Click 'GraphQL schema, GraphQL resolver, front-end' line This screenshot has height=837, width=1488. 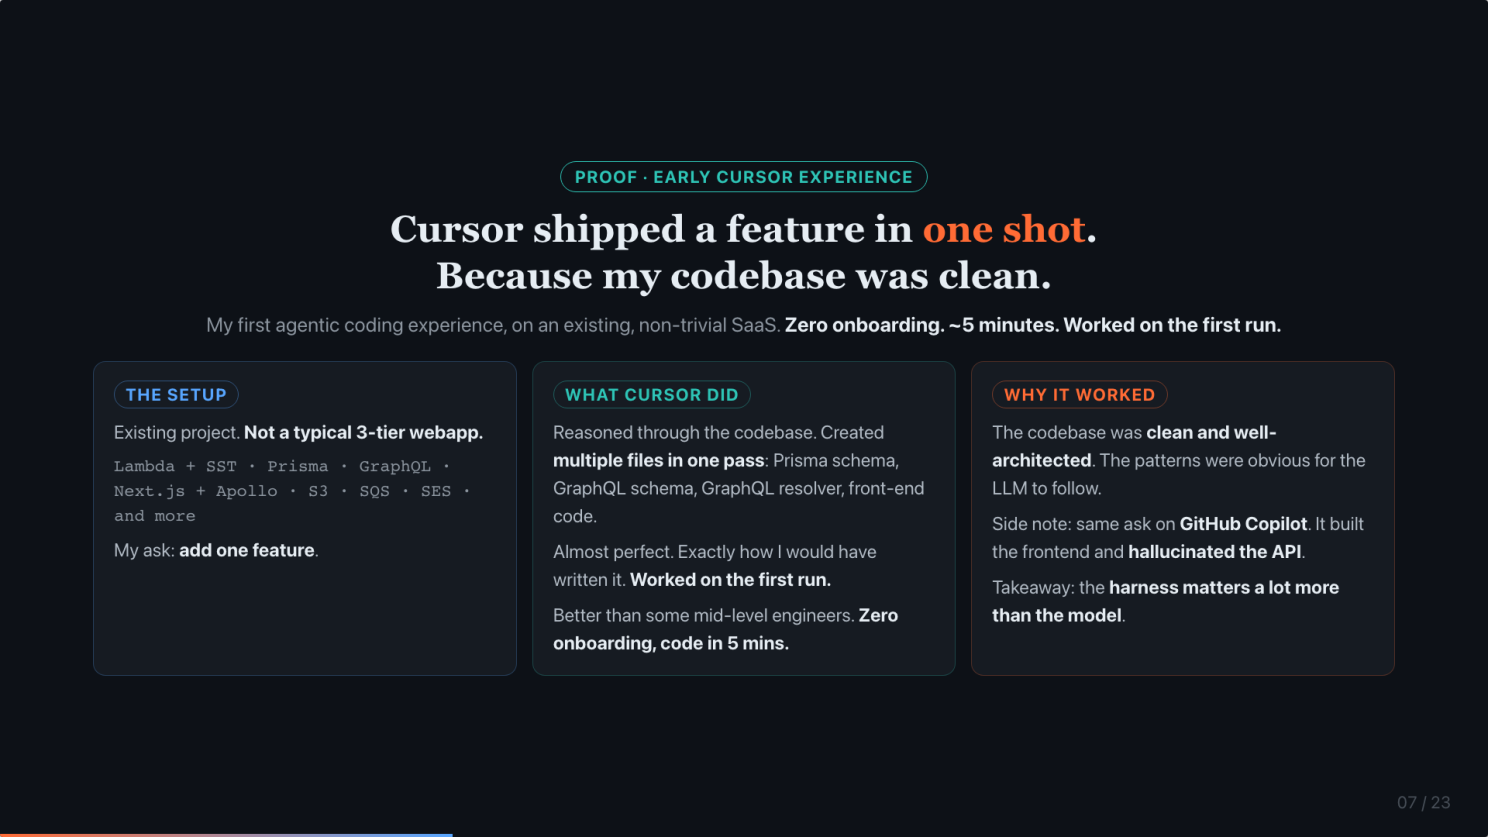tap(739, 489)
